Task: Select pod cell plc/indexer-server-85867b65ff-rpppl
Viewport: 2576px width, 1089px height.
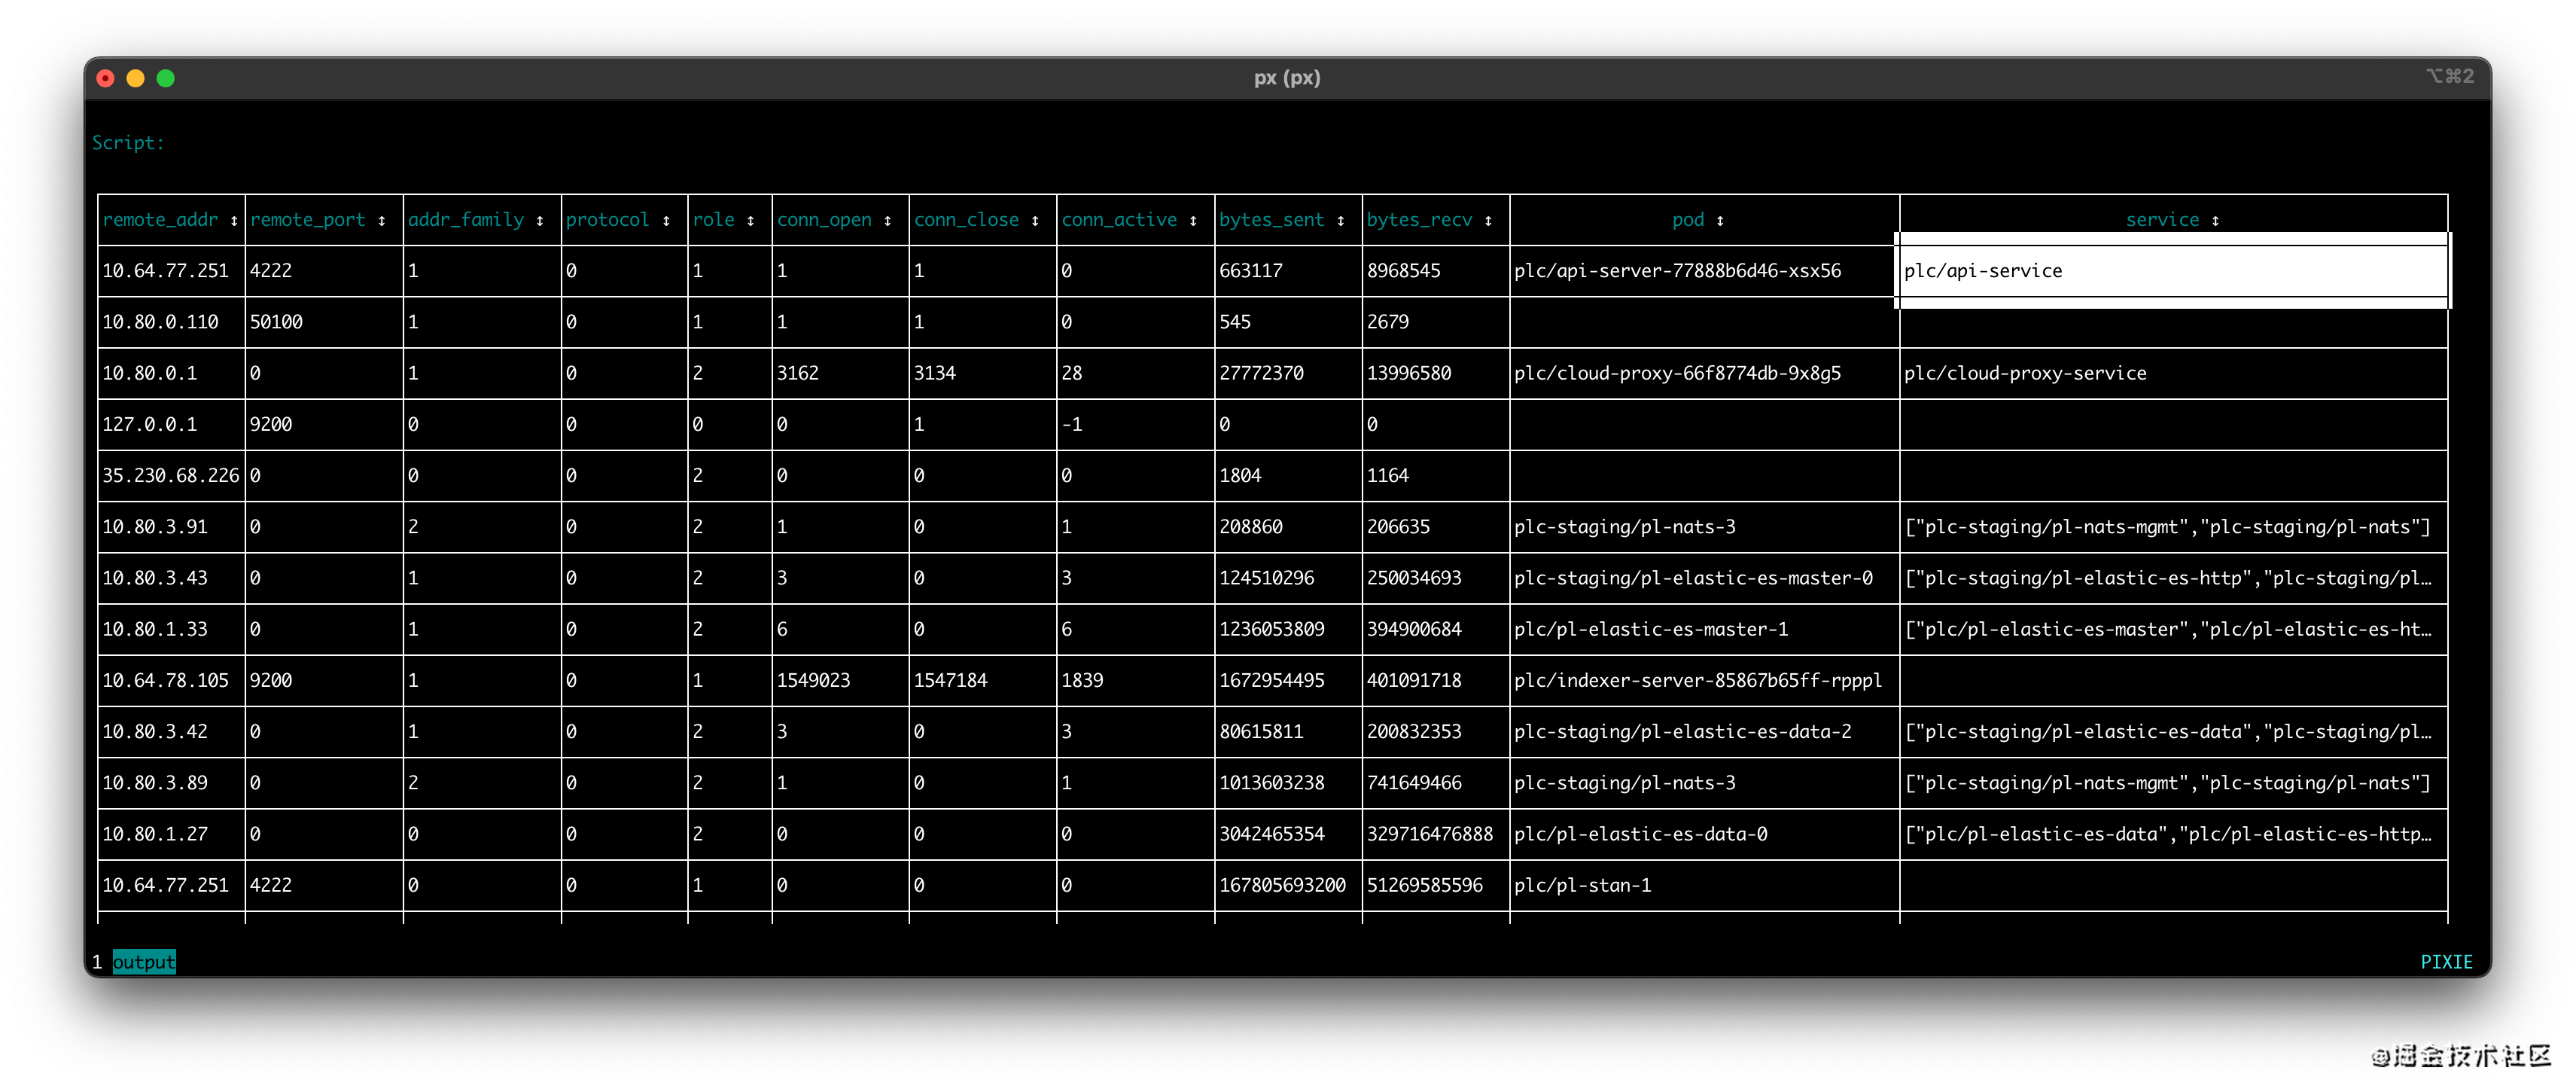Action: 1697,680
